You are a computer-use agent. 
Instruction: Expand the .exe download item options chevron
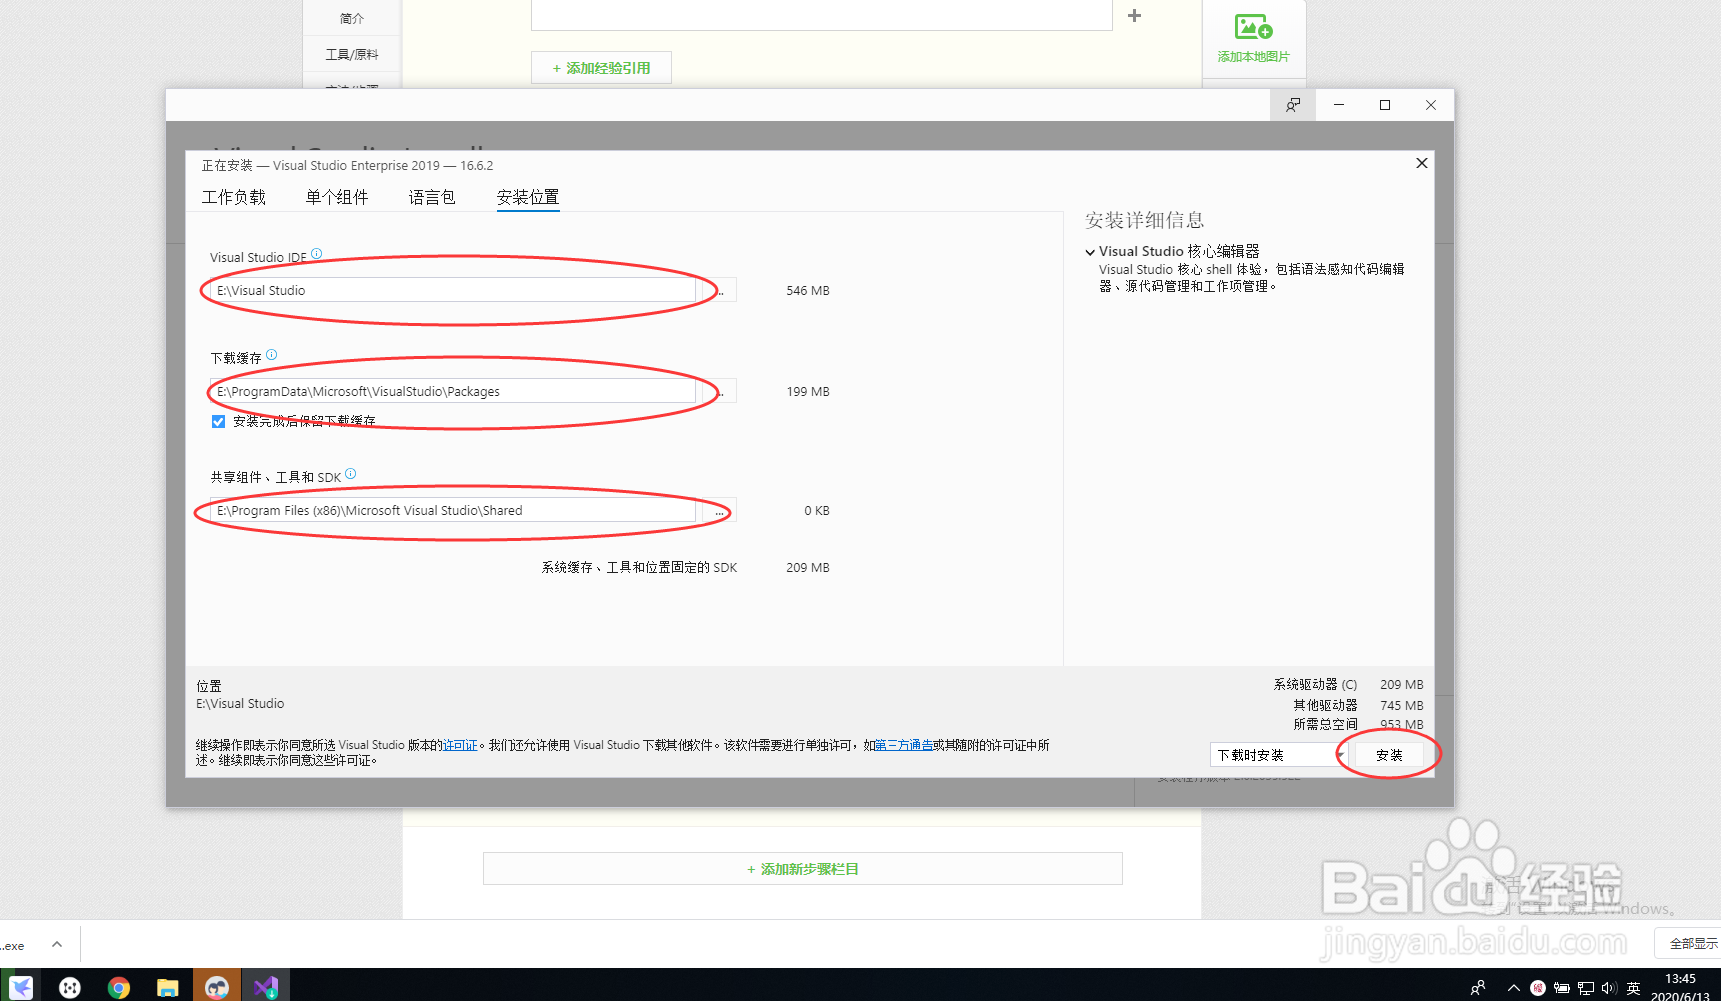click(x=57, y=944)
